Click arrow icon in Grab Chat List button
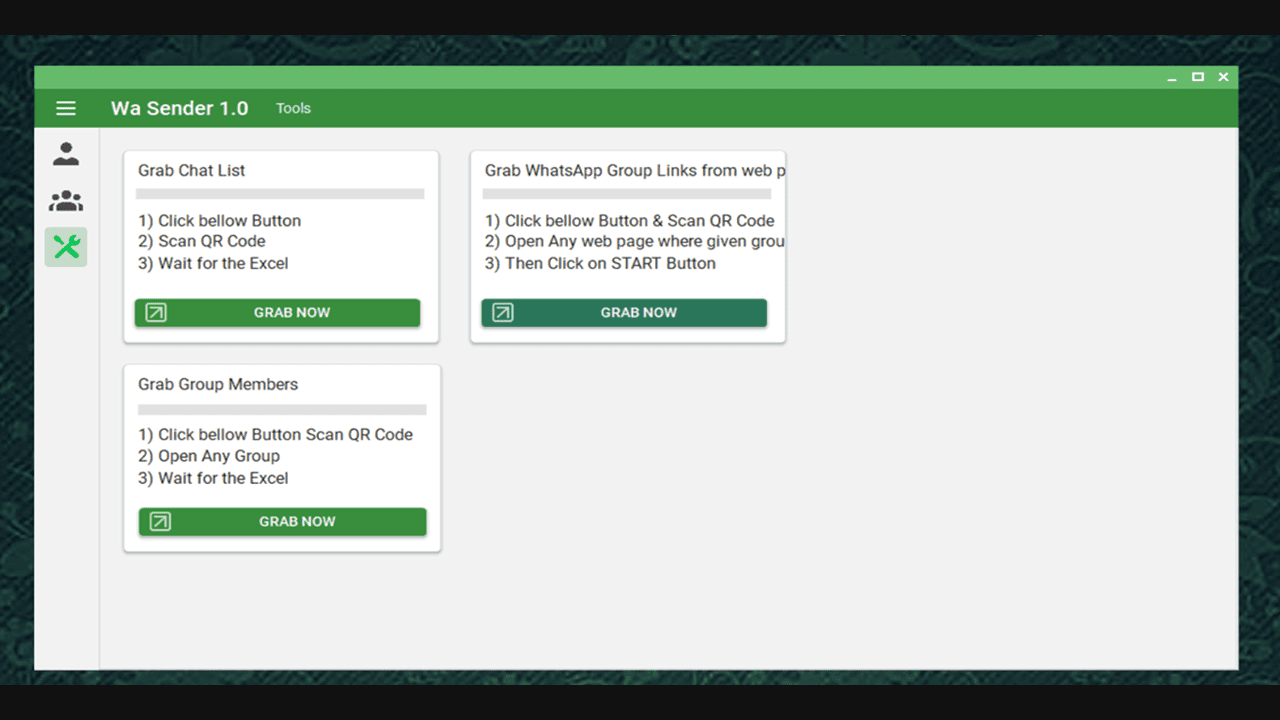The width and height of the screenshot is (1280, 720). 156,313
